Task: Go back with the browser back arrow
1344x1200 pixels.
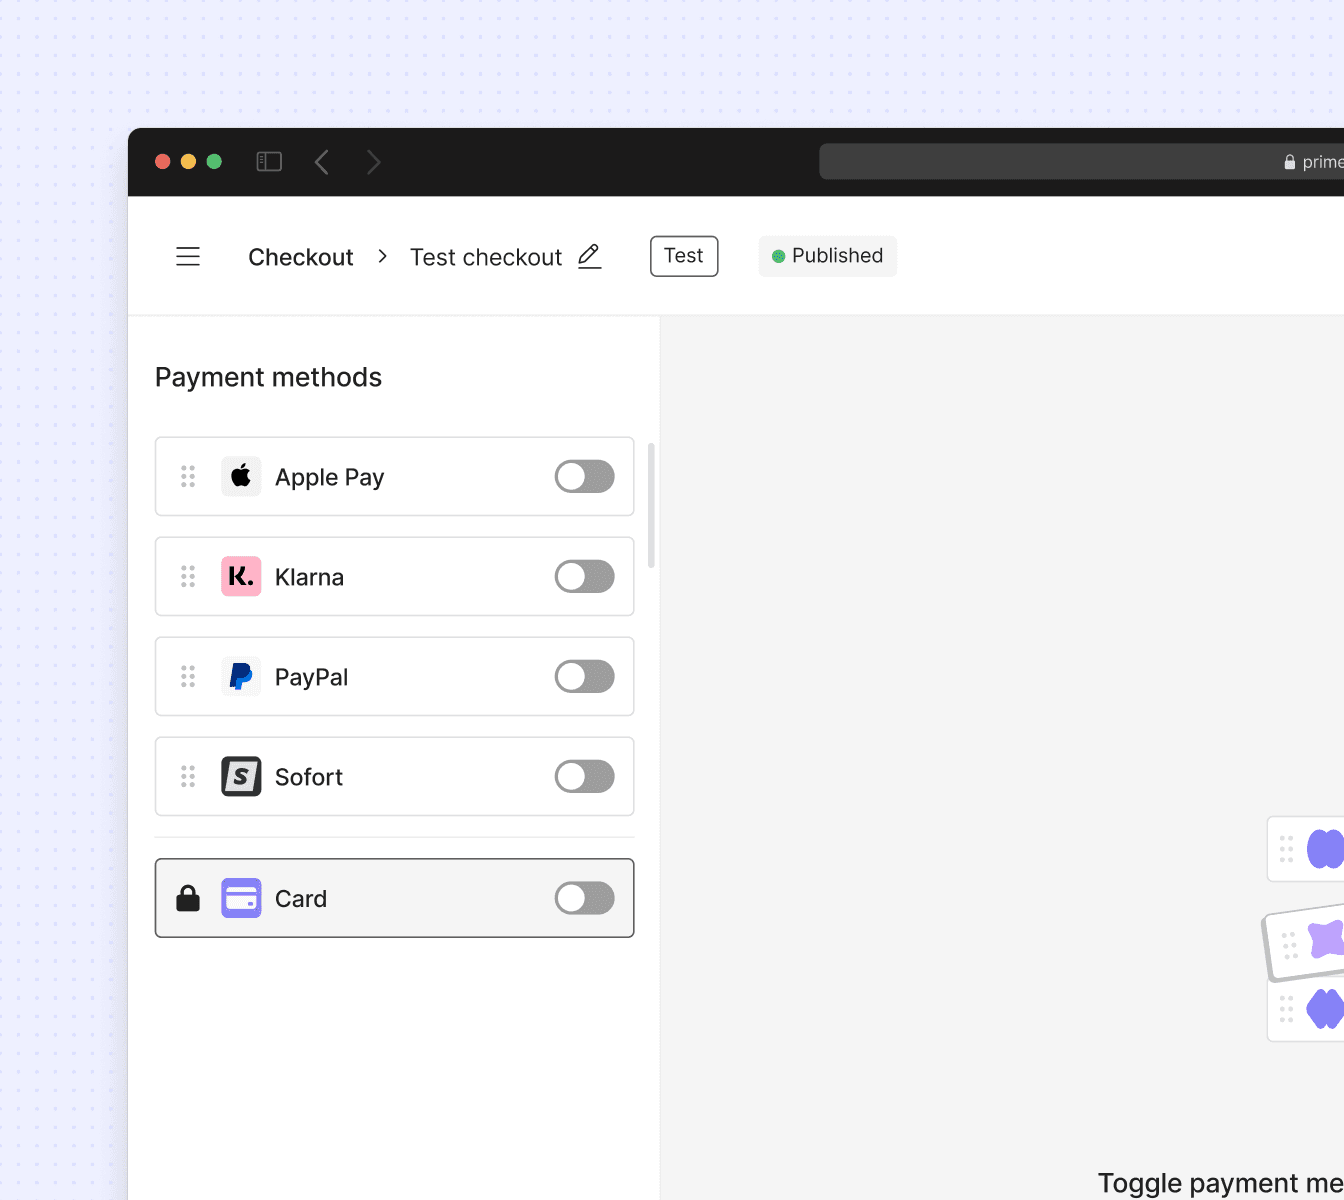Action: (322, 162)
